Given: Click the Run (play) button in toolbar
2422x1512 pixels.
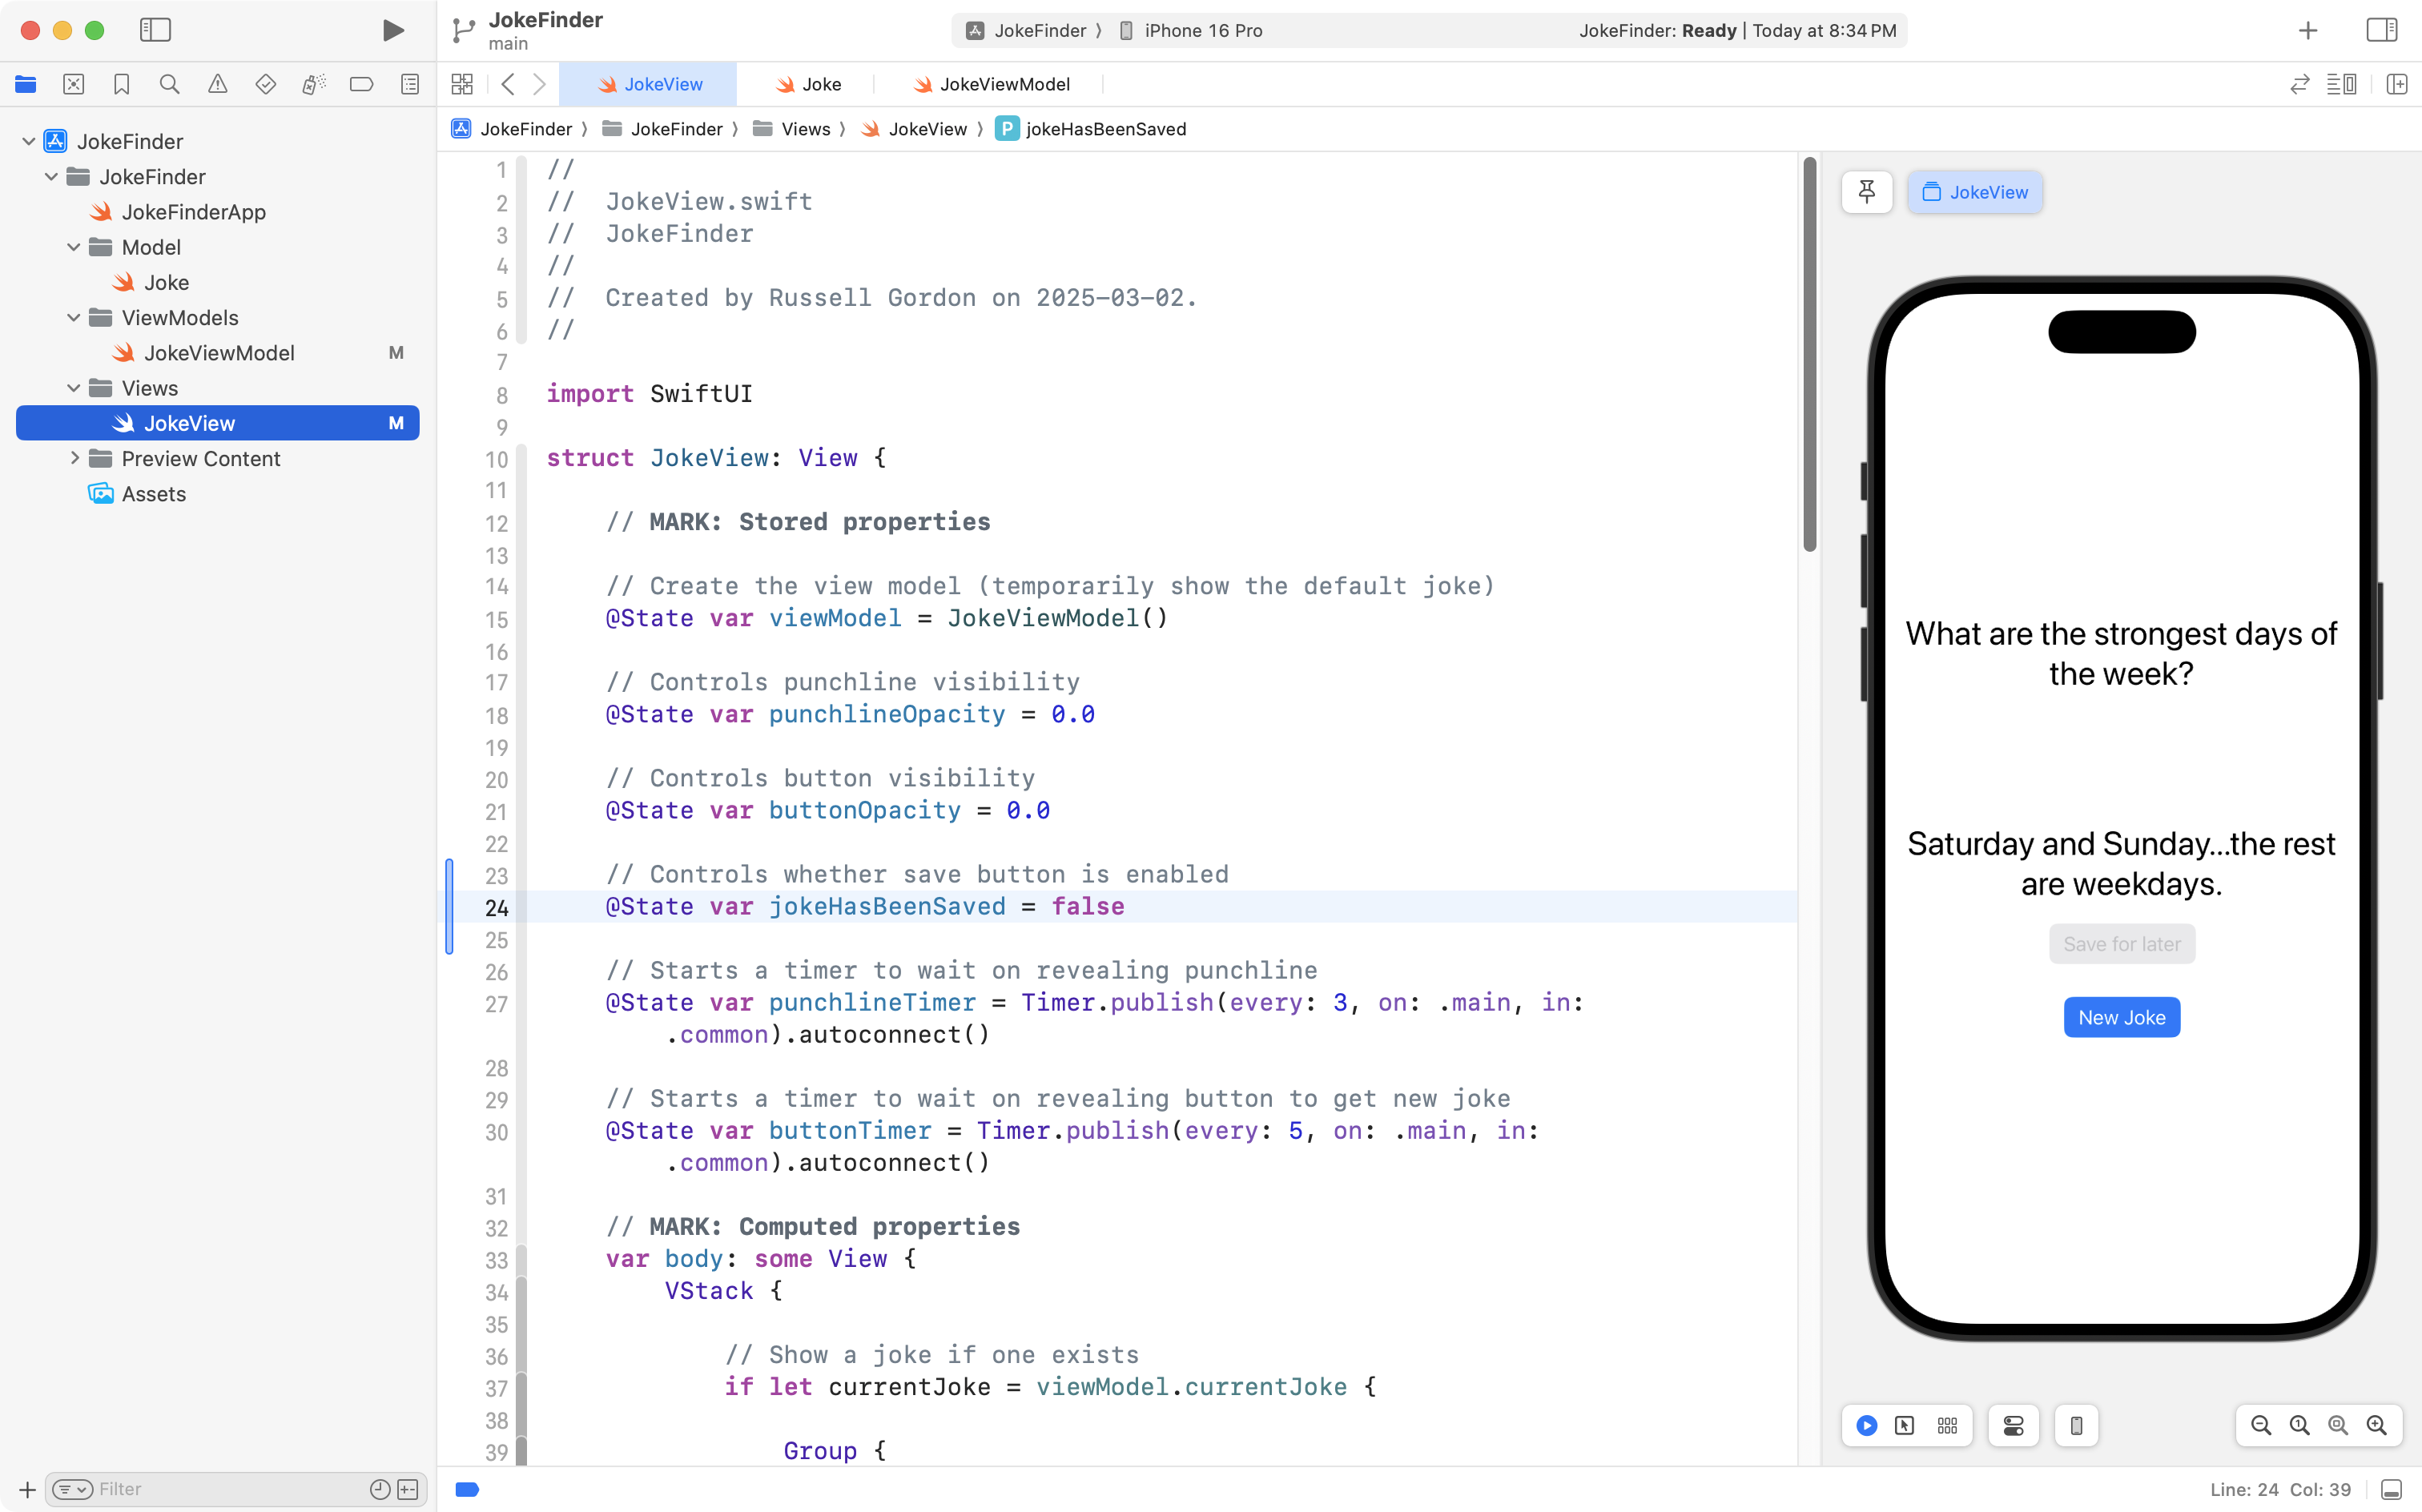Looking at the screenshot, I should (x=393, y=30).
